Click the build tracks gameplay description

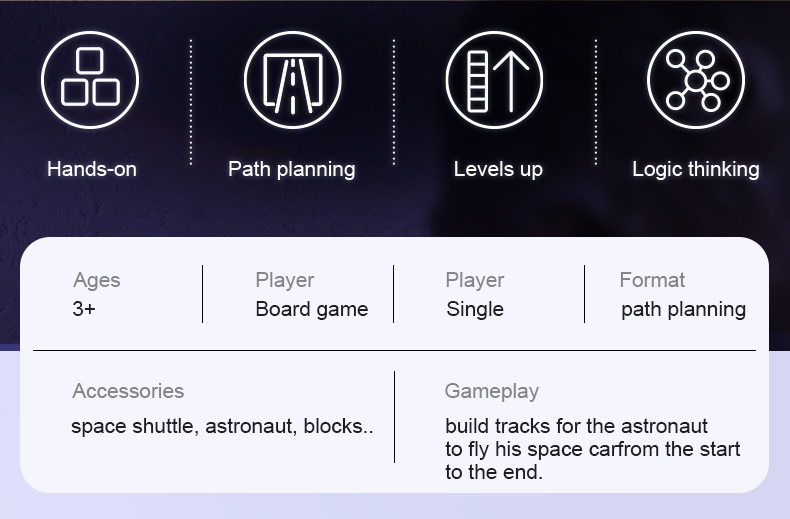(x=592, y=449)
